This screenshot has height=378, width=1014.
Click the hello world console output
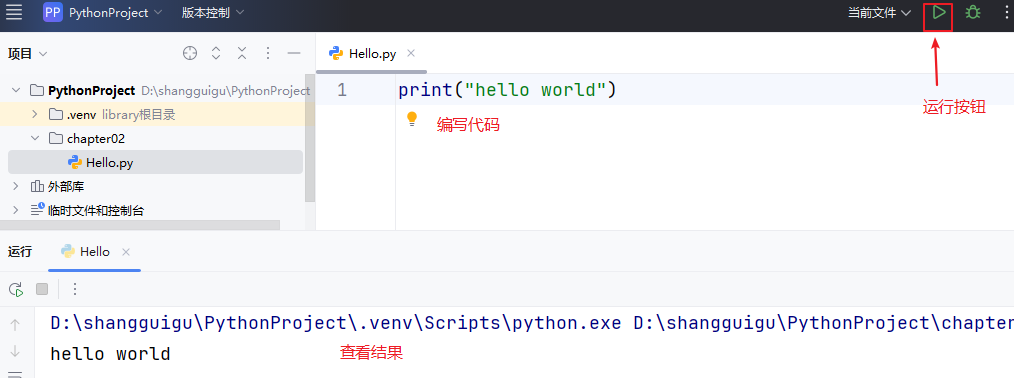click(110, 354)
